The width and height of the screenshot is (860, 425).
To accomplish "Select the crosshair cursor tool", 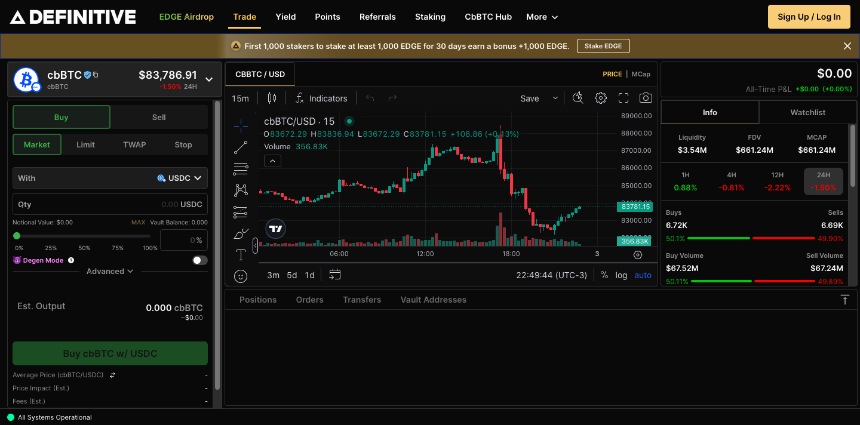I will 241,126.
